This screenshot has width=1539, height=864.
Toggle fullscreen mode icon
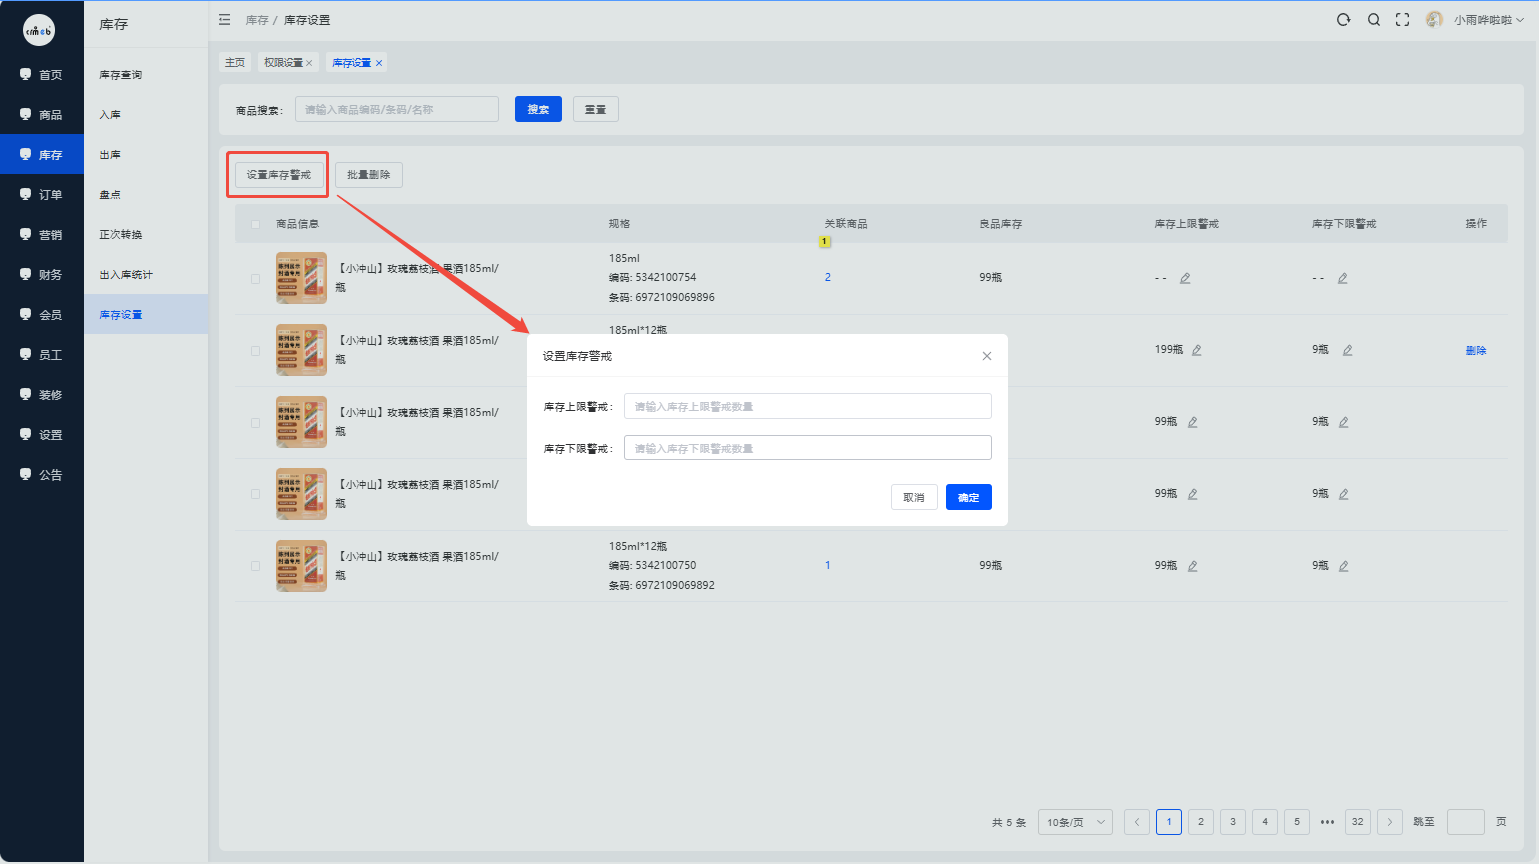click(x=1403, y=20)
